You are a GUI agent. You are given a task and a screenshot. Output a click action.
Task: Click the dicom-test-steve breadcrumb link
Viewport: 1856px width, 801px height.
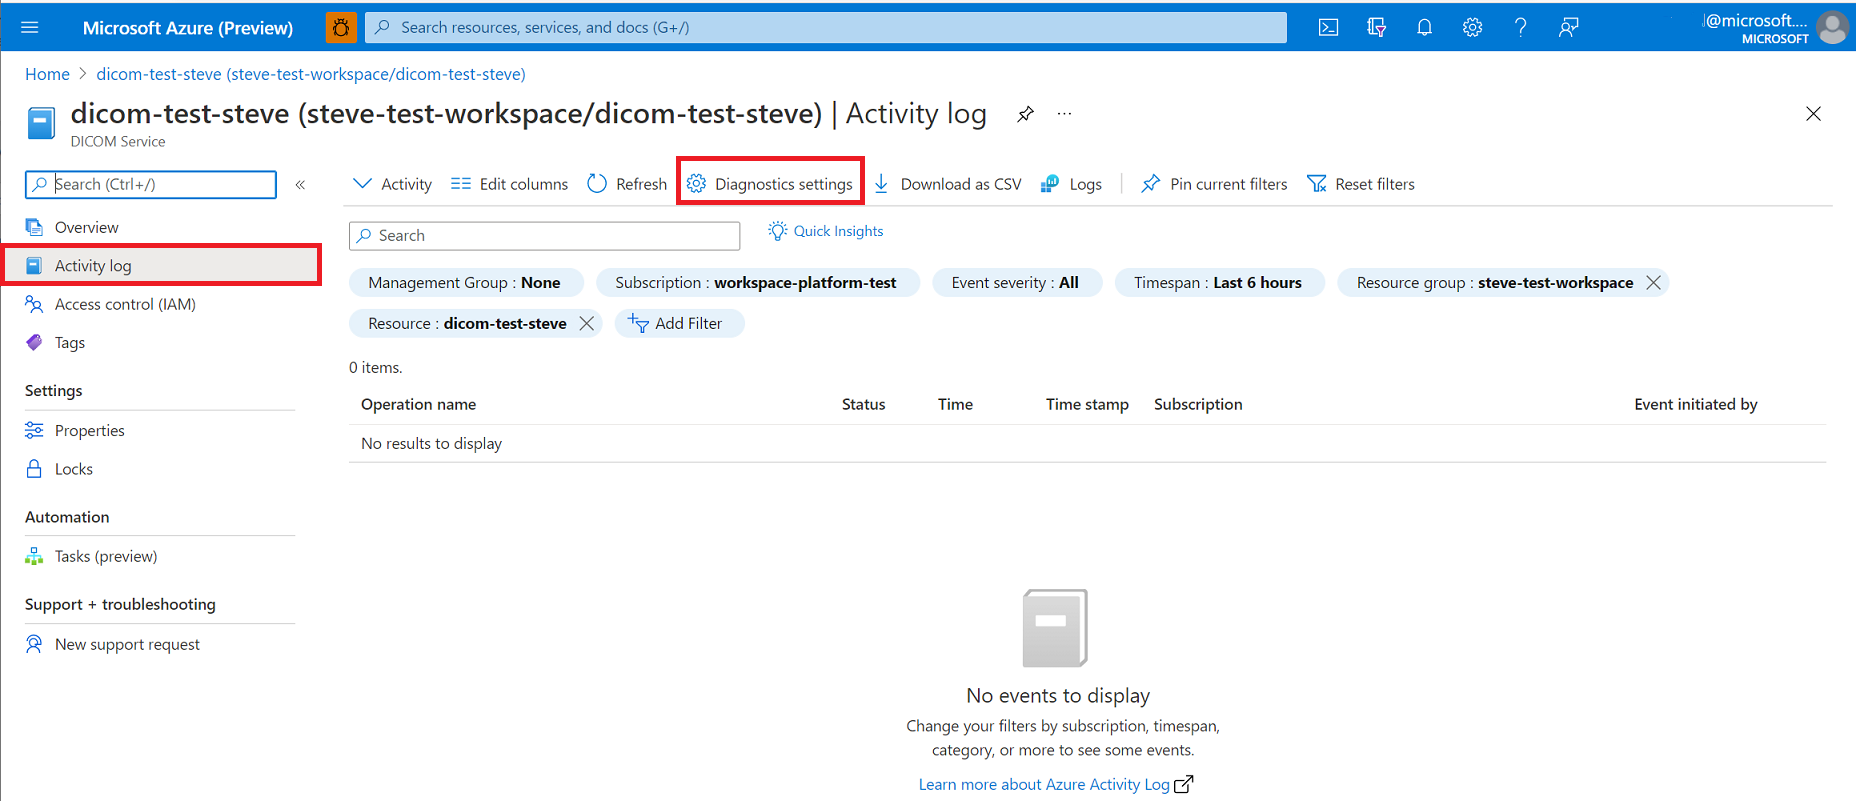[x=311, y=74]
